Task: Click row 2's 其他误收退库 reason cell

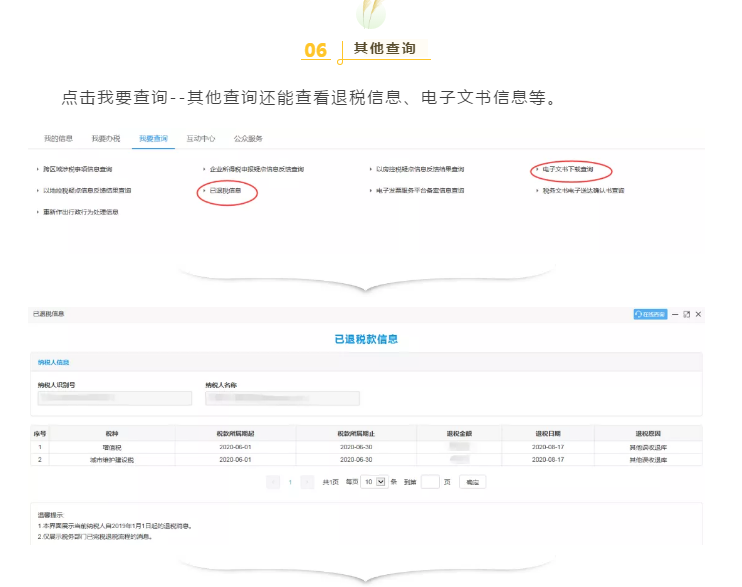Action: (648, 460)
